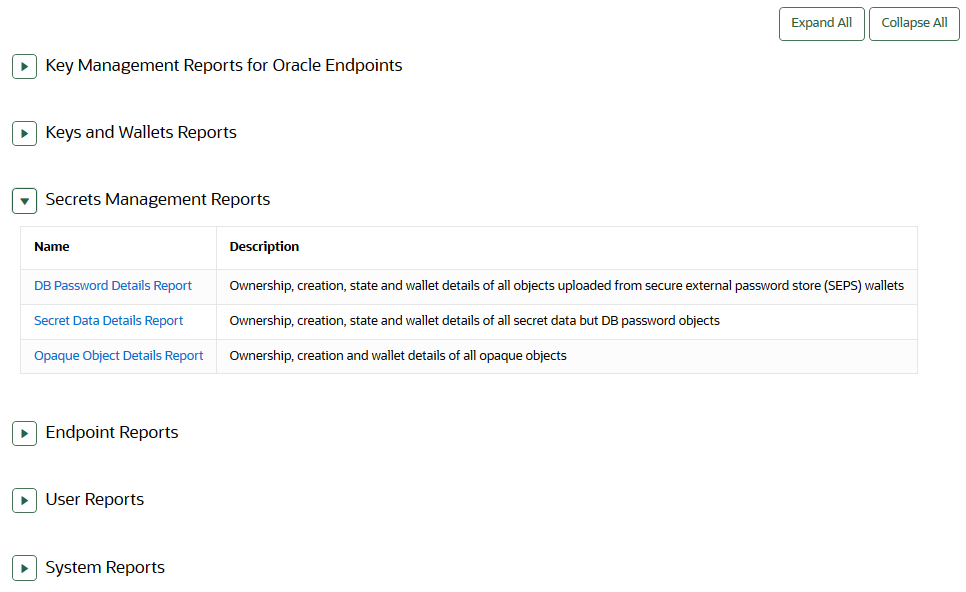Click the Expand All button

click(821, 23)
